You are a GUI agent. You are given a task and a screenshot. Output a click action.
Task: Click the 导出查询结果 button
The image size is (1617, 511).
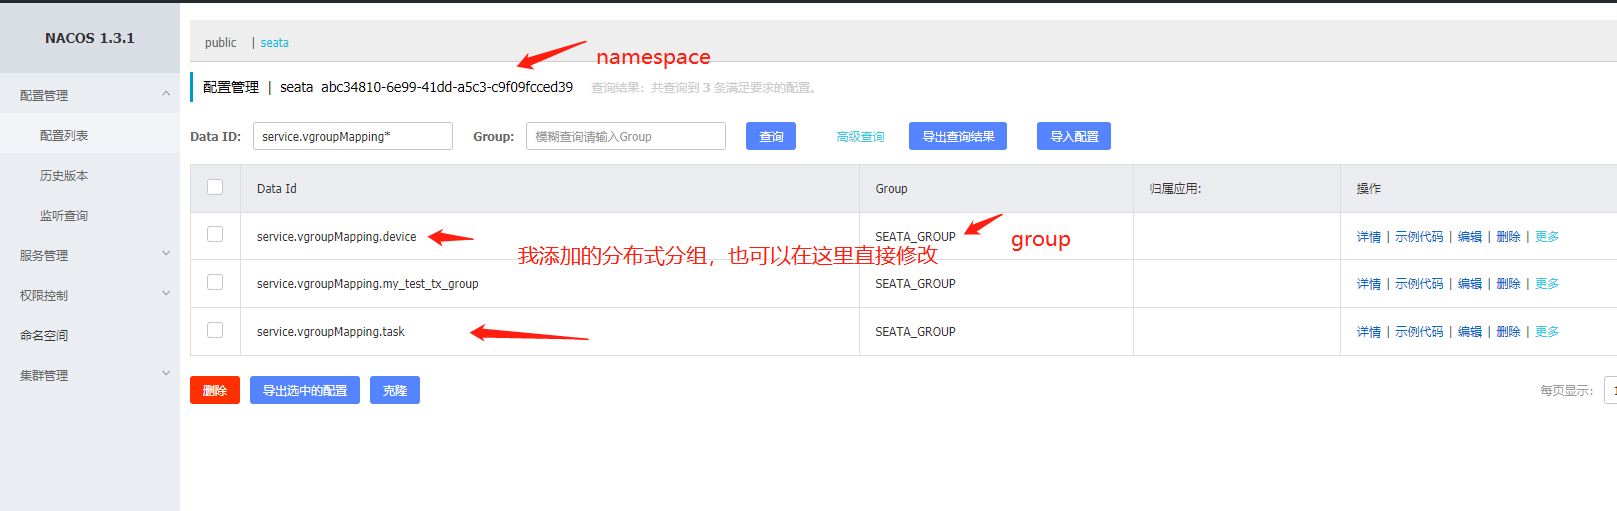(x=957, y=136)
